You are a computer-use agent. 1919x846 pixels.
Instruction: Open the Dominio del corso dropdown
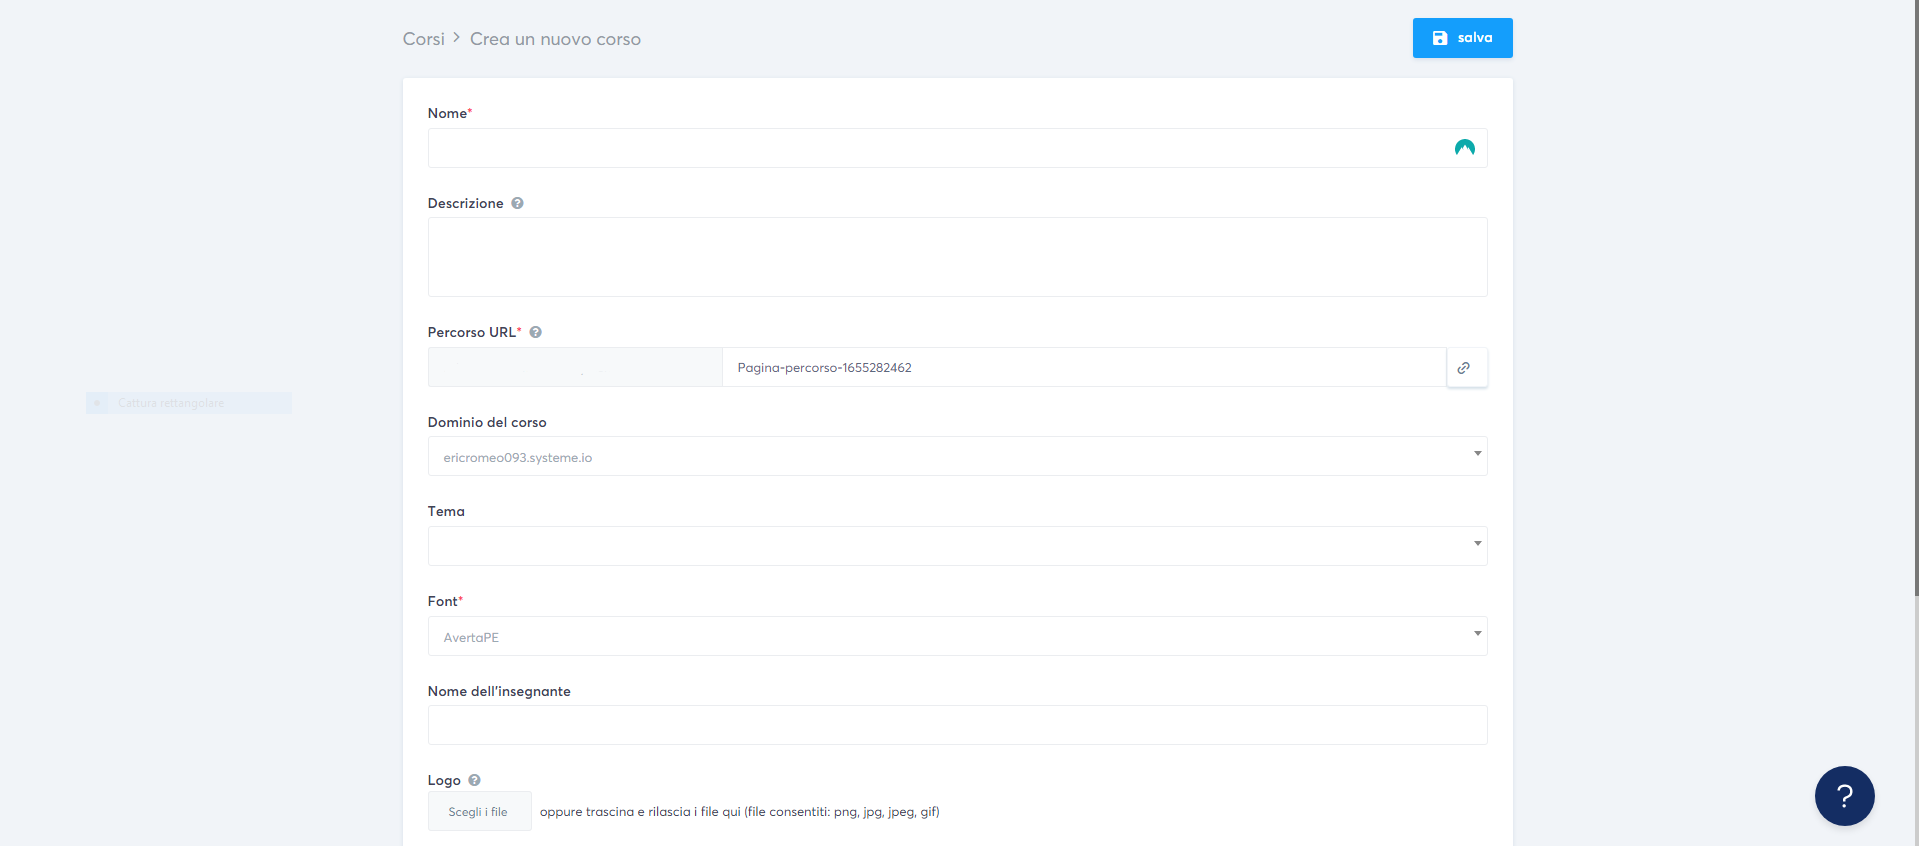tap(956, 457)
